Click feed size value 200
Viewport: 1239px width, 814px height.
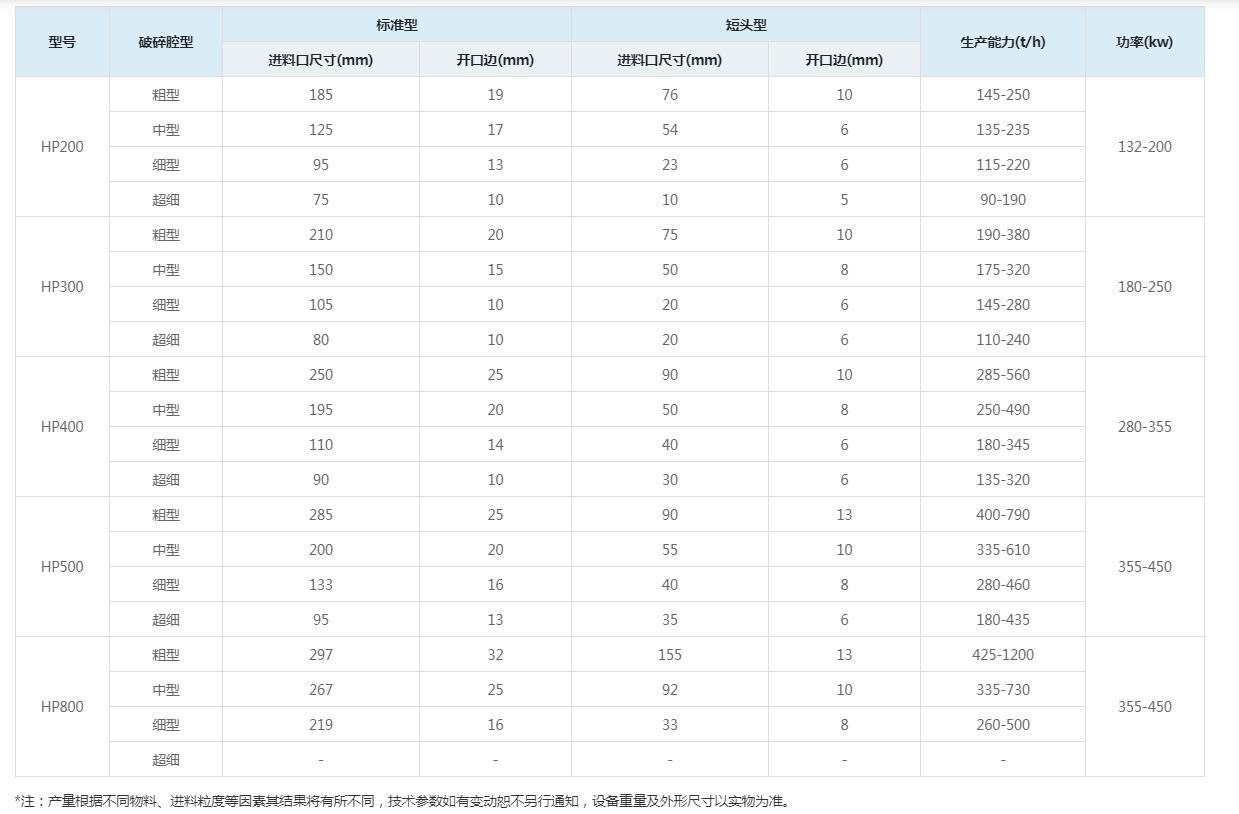coord(321,550)
